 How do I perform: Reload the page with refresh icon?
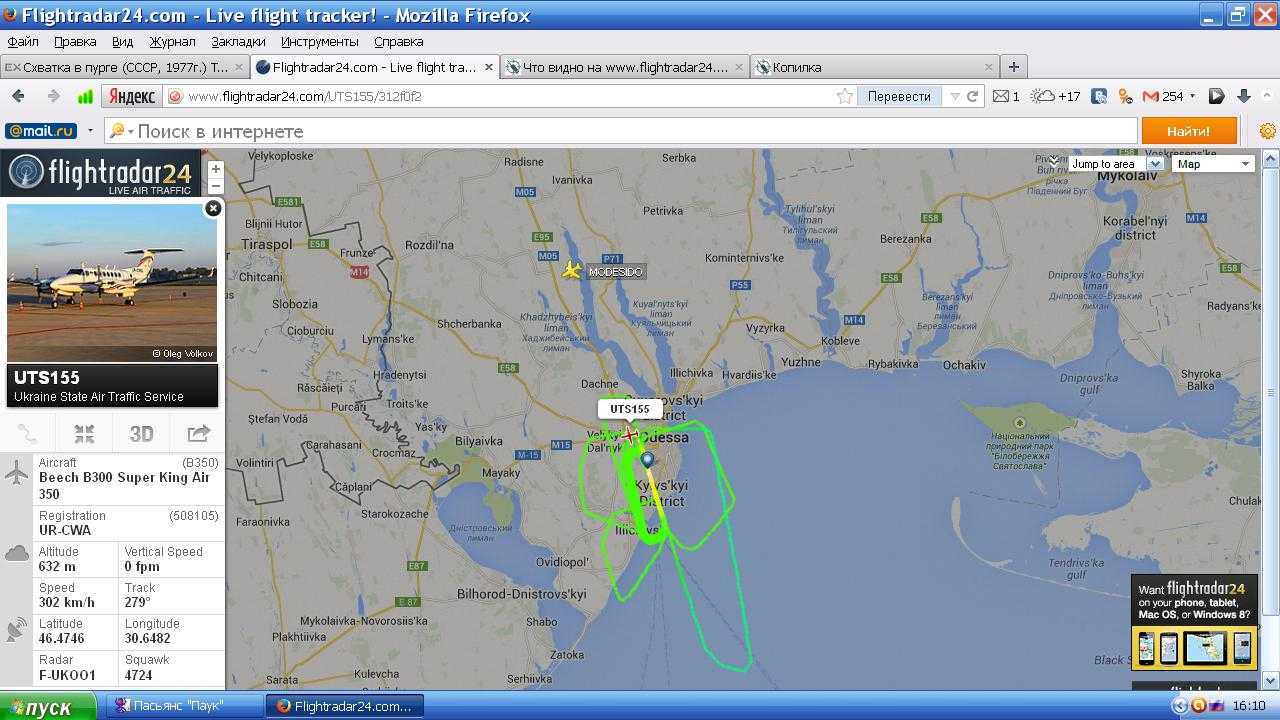click(972, 96)
